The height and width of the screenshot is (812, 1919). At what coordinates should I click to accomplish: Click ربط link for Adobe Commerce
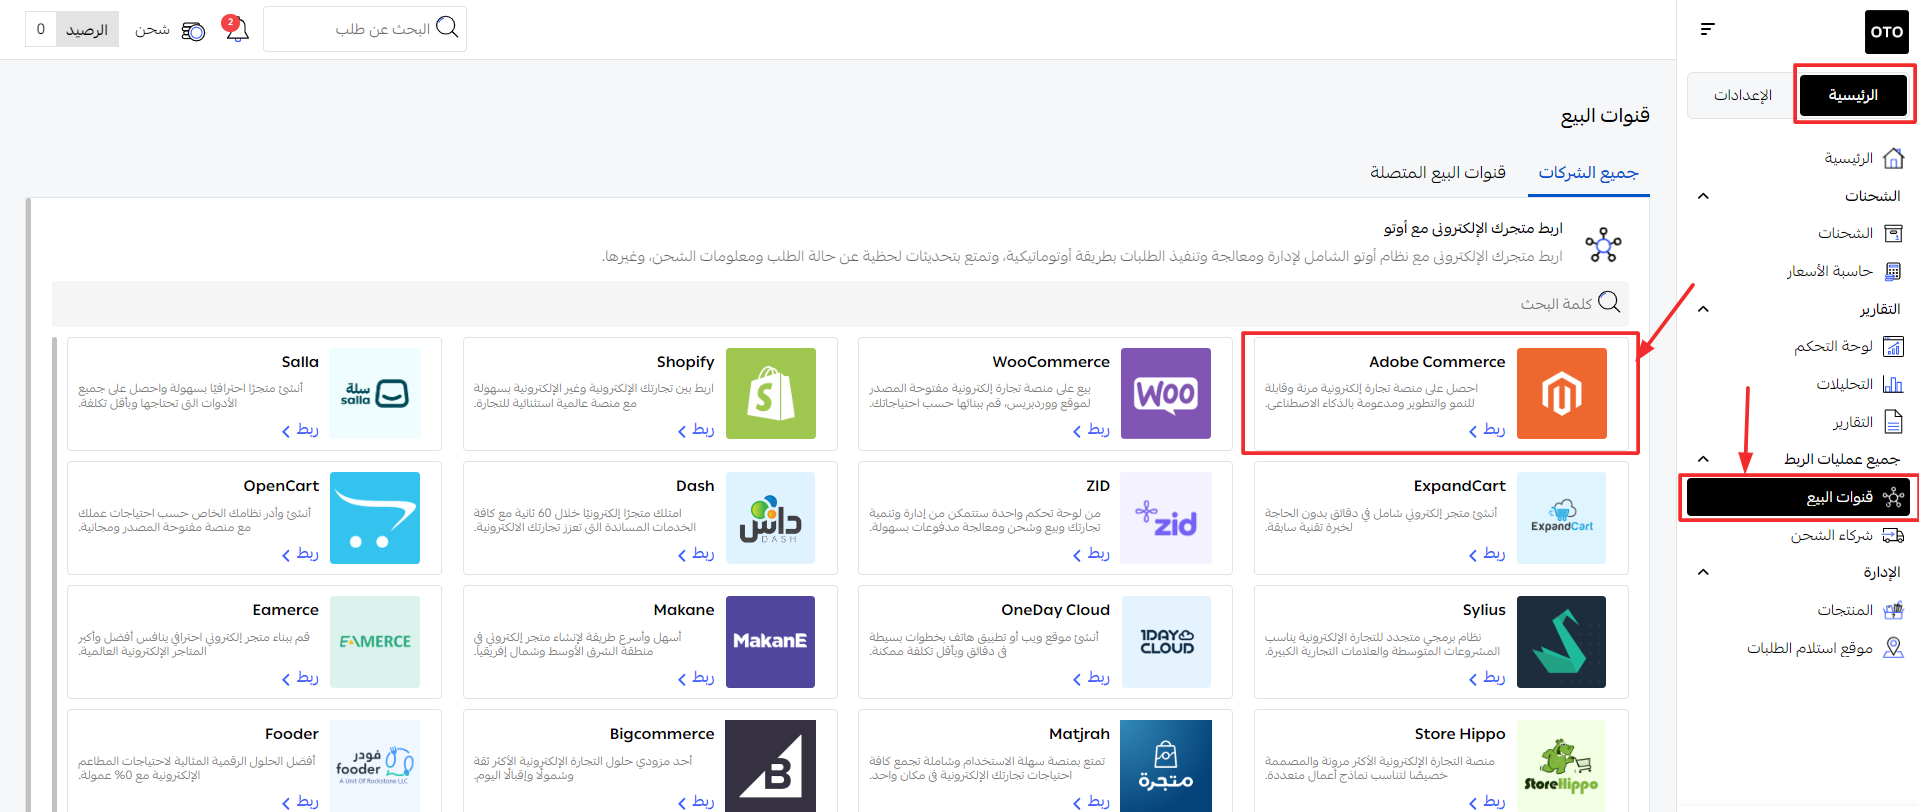1487,429
